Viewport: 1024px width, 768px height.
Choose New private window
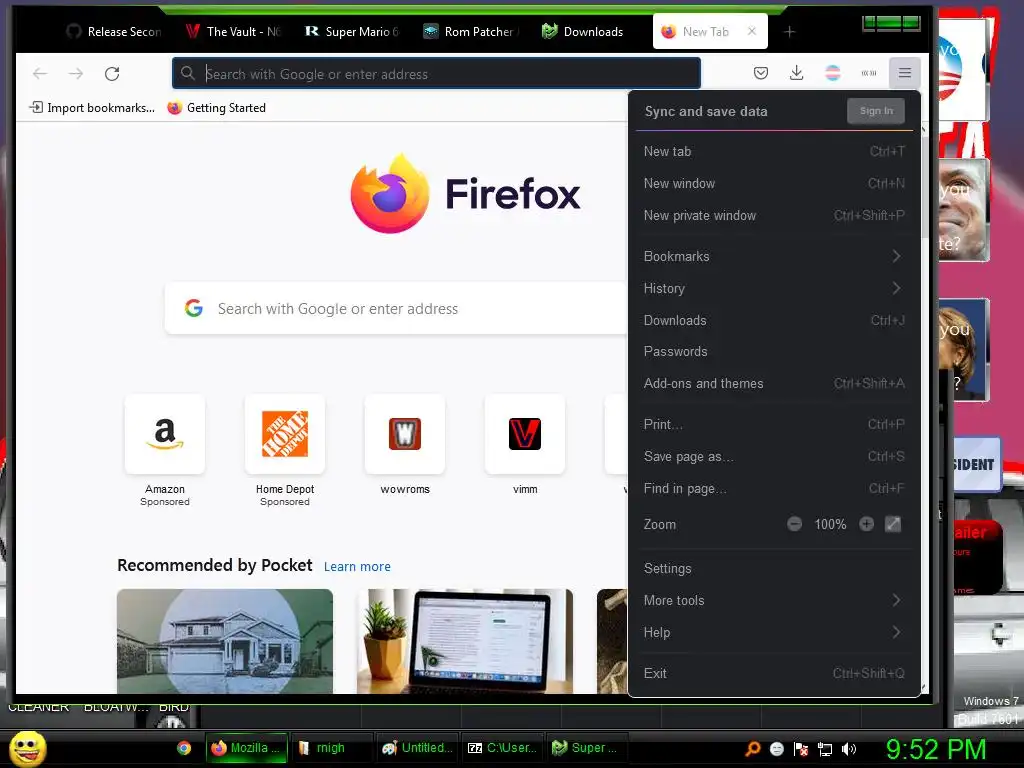click(774, 215)
